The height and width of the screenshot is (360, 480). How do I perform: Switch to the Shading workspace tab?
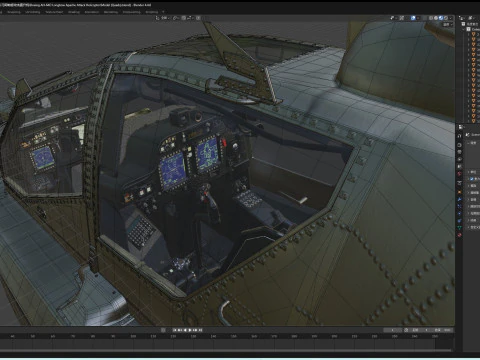[74, 12]
